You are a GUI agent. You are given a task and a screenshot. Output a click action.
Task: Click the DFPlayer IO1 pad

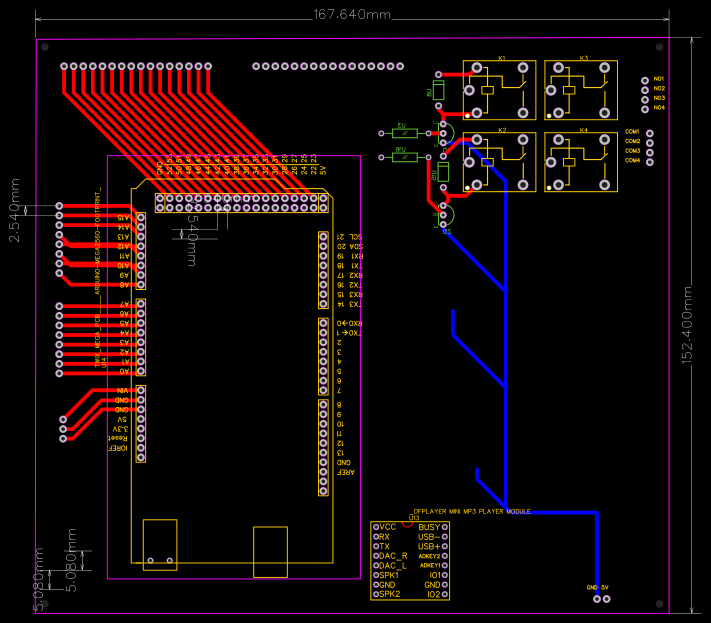(445, 575)
